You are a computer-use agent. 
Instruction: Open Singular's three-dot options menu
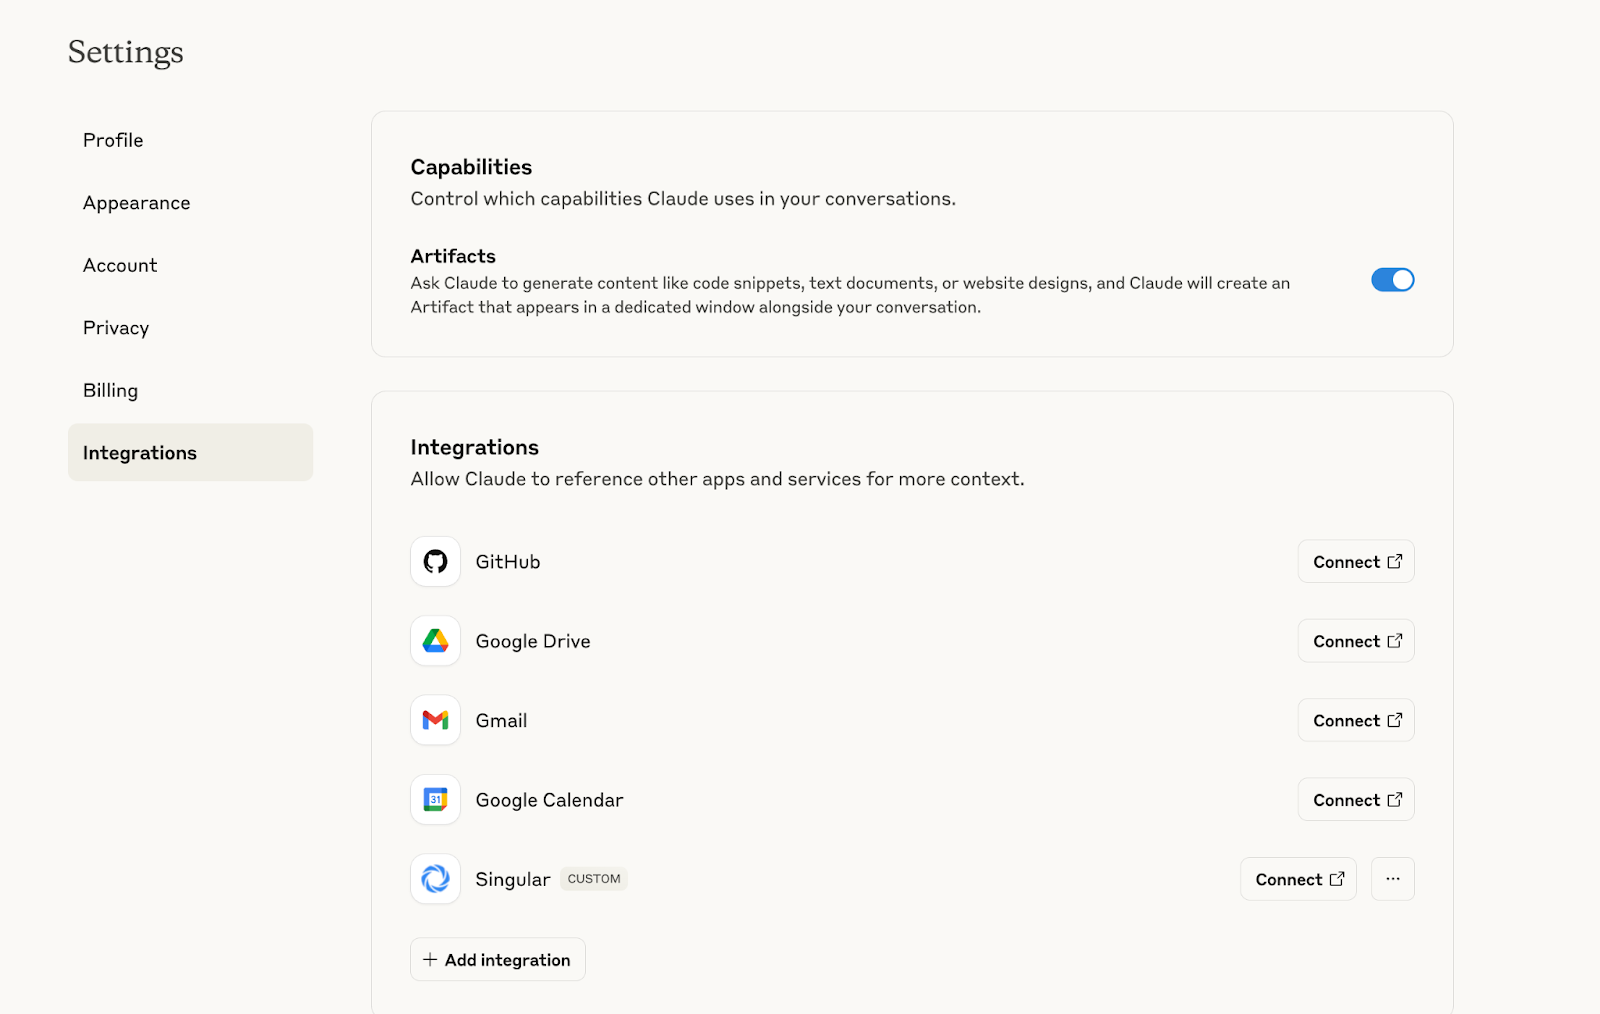point(1393,879)
